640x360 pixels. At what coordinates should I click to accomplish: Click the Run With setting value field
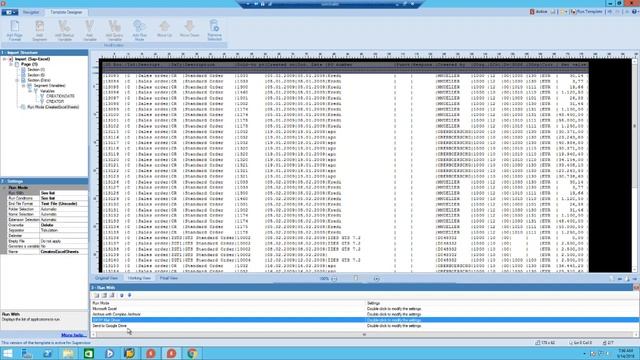coord(64,193)
